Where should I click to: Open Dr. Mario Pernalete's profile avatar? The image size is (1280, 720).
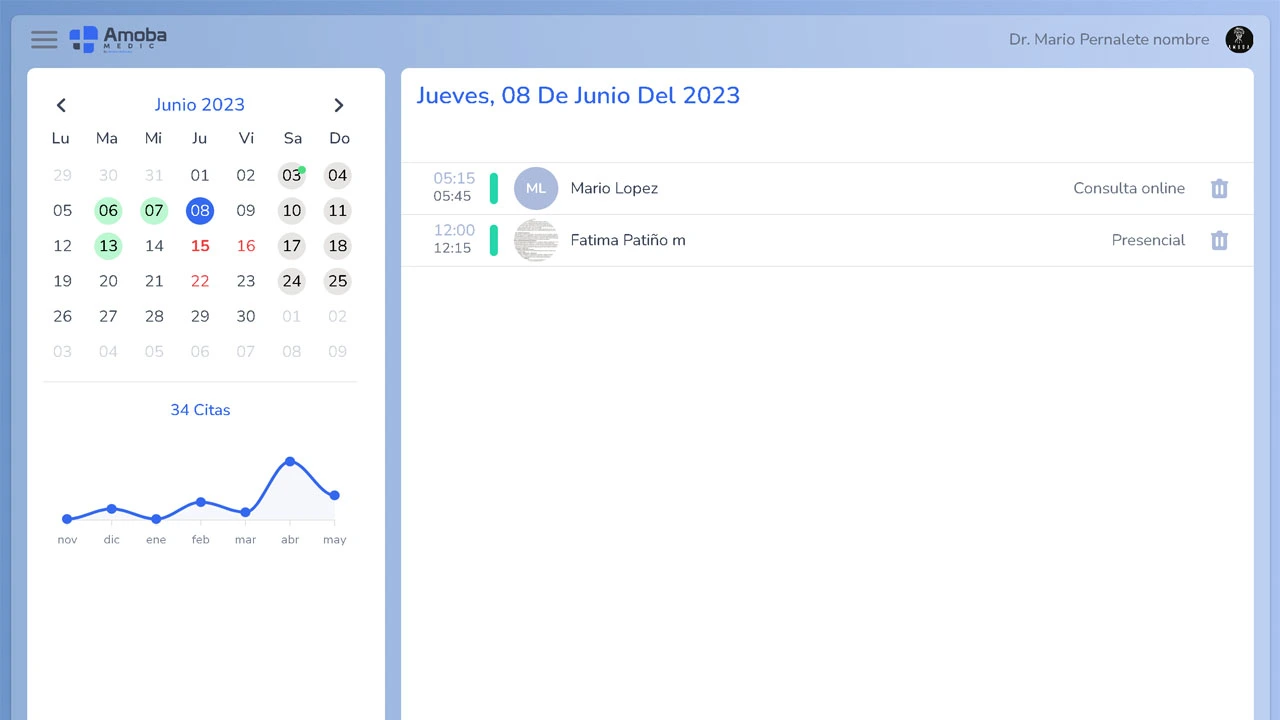point(1239,39)
